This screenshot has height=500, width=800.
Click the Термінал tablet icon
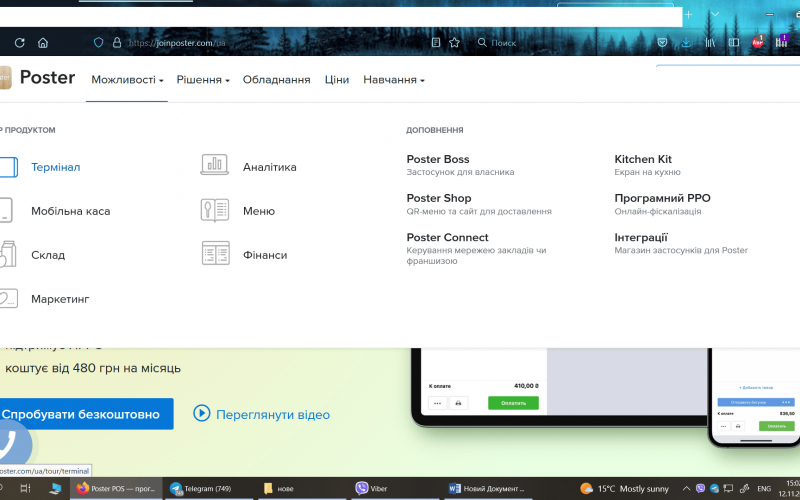point(9,167)
